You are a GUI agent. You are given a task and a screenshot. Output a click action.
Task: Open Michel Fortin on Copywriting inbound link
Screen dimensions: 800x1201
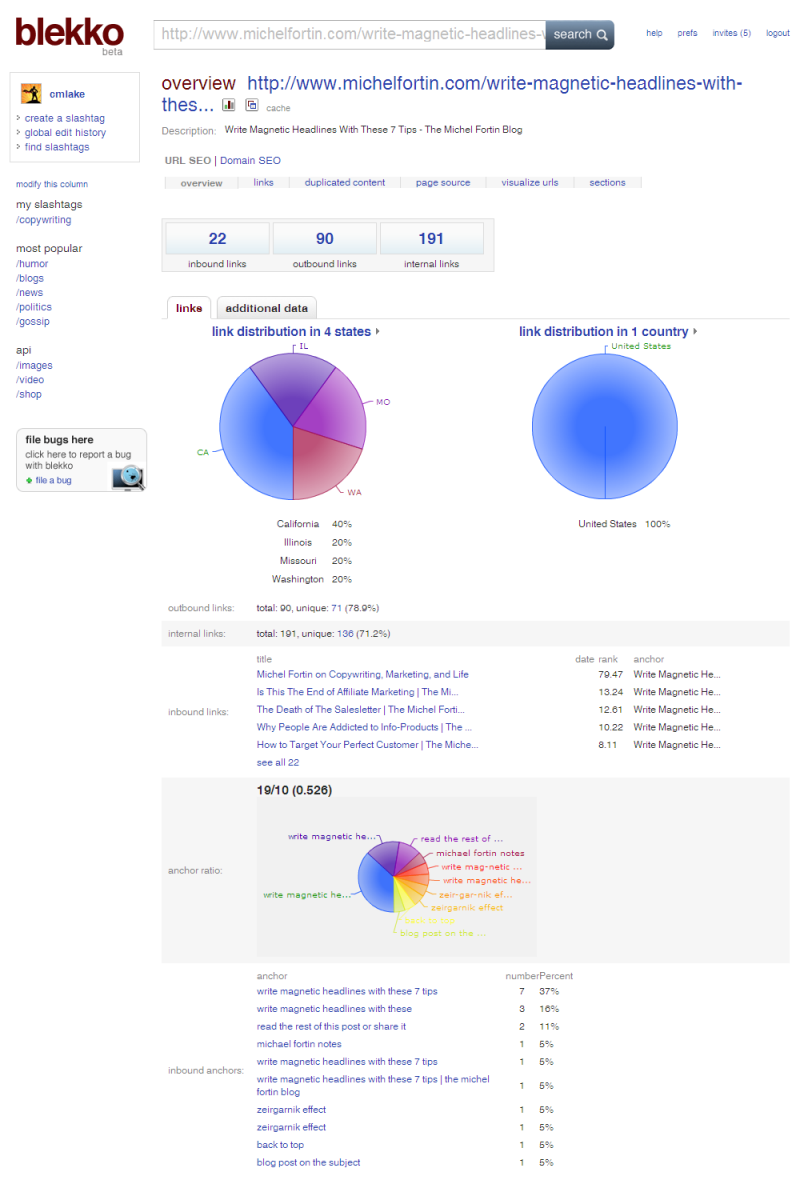(362, 674)
